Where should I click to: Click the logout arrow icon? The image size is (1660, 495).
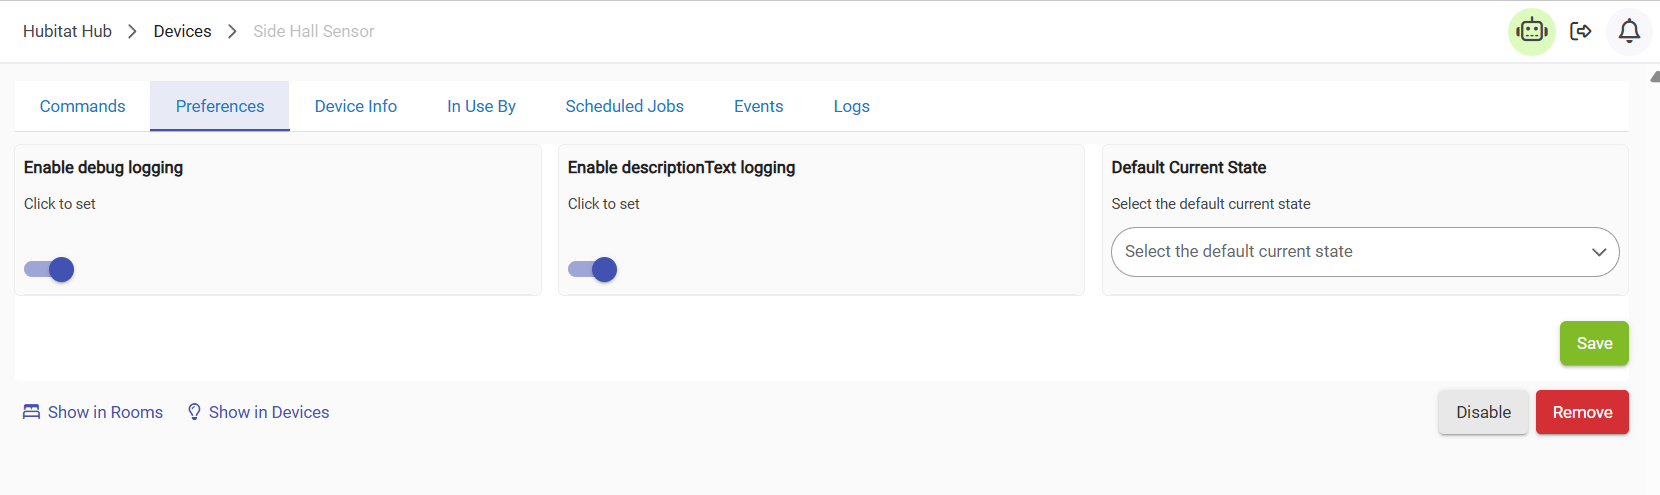(x=1581, y=32)
